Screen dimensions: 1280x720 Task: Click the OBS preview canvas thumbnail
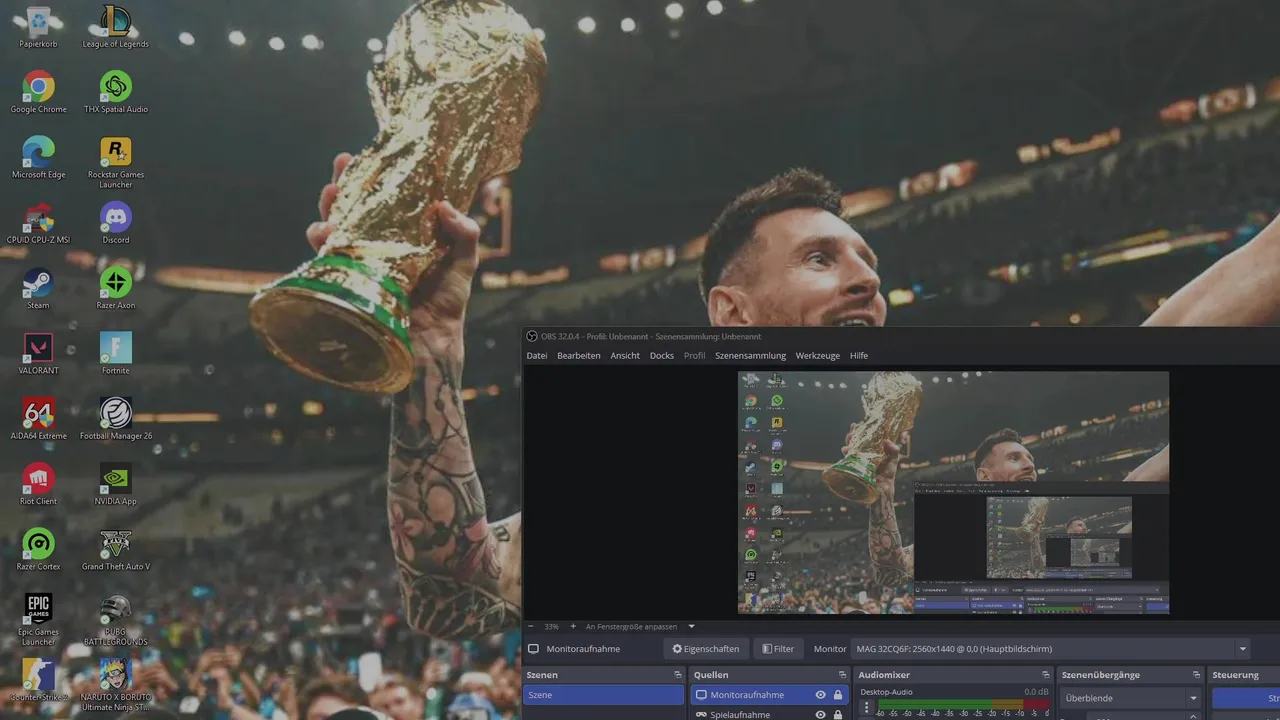point(953,493)
